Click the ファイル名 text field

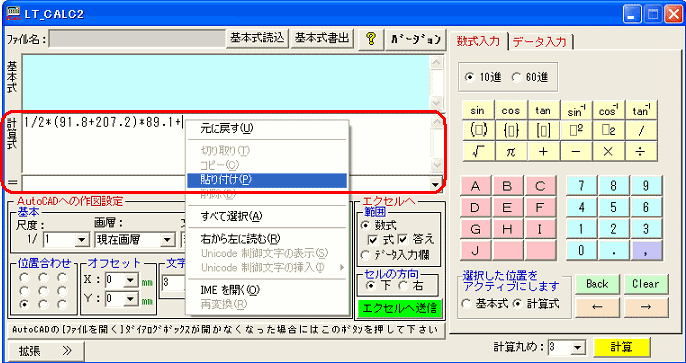(x=137, y=39)
